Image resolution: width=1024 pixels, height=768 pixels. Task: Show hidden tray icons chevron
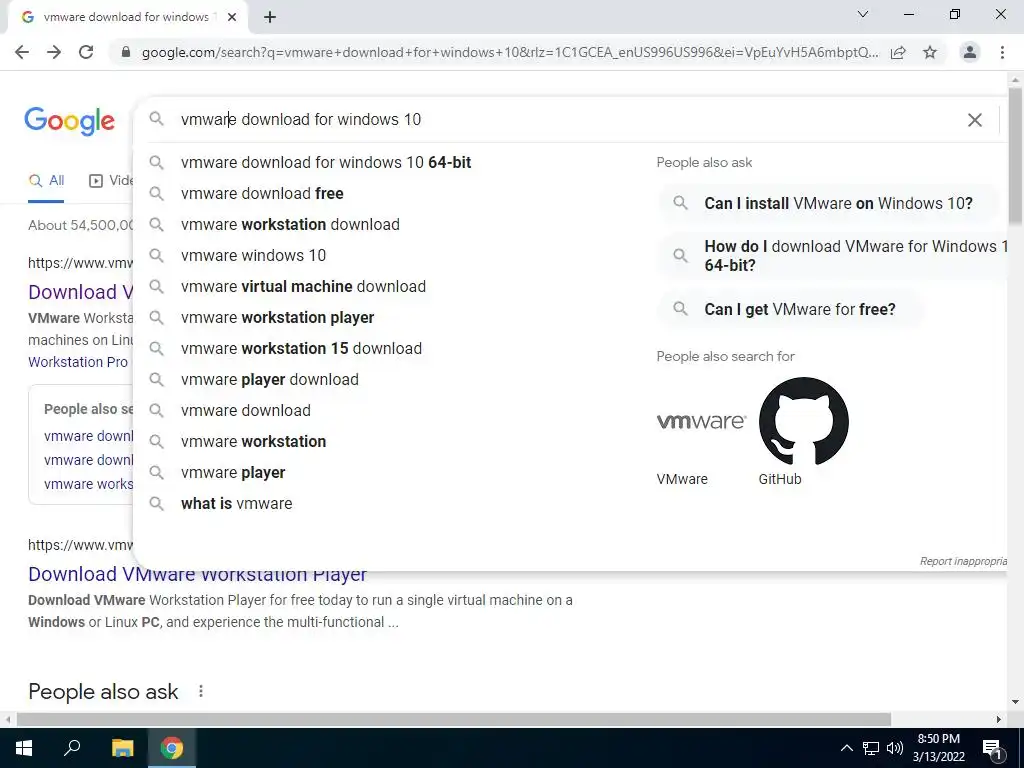pos(846,748)
